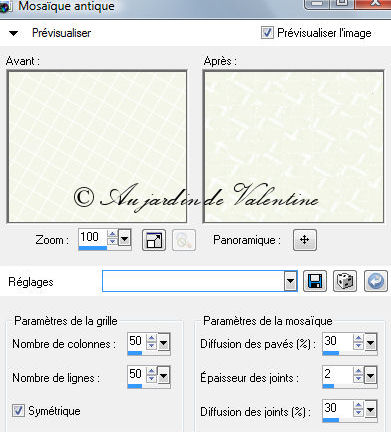Viewport: 391px width, 432px height.
Task: Step Diffusion des pavés spinner arrows
Action: [359, 342]
